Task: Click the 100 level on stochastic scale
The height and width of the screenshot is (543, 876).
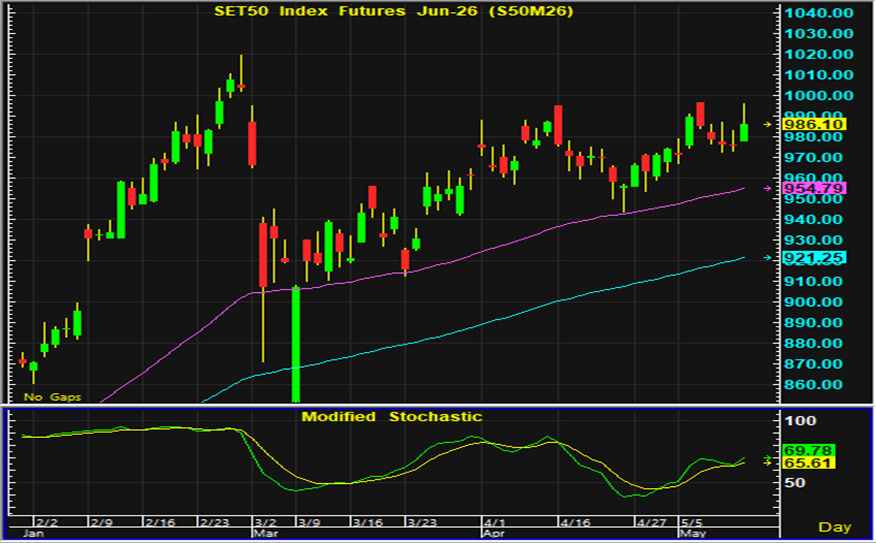Action: (801, 421)
